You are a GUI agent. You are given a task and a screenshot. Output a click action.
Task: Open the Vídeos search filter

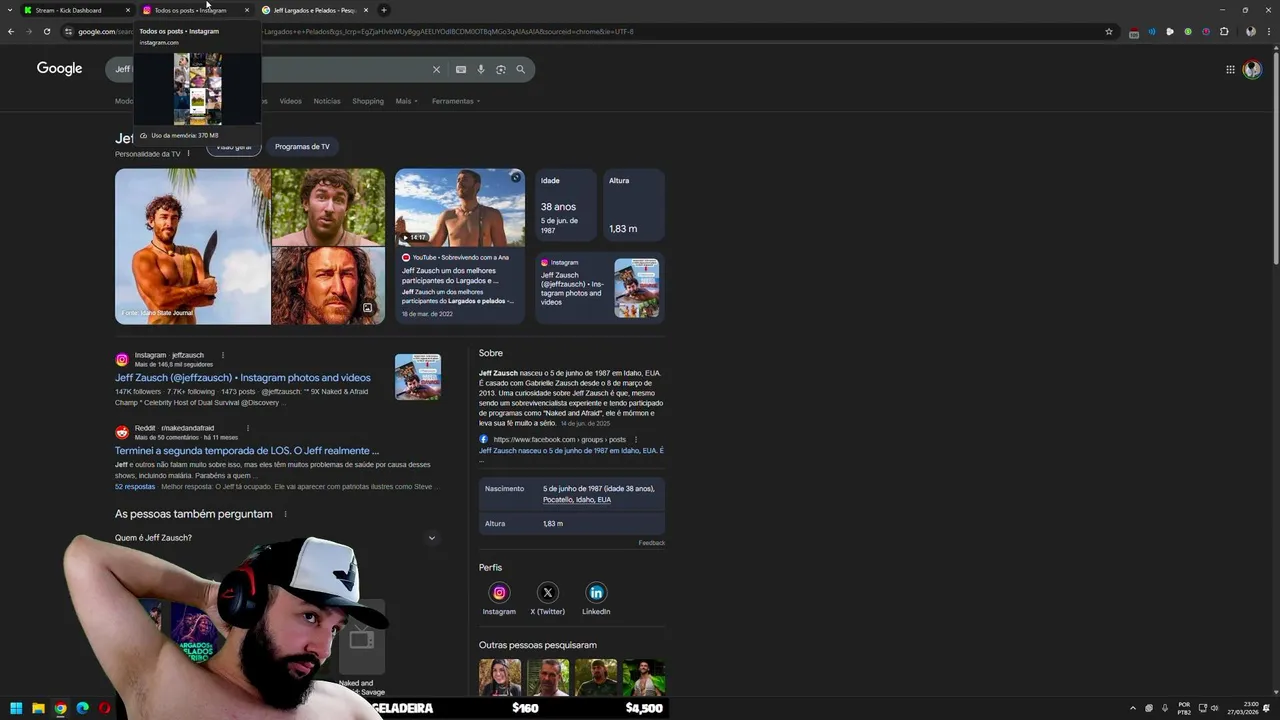[290, 101]
